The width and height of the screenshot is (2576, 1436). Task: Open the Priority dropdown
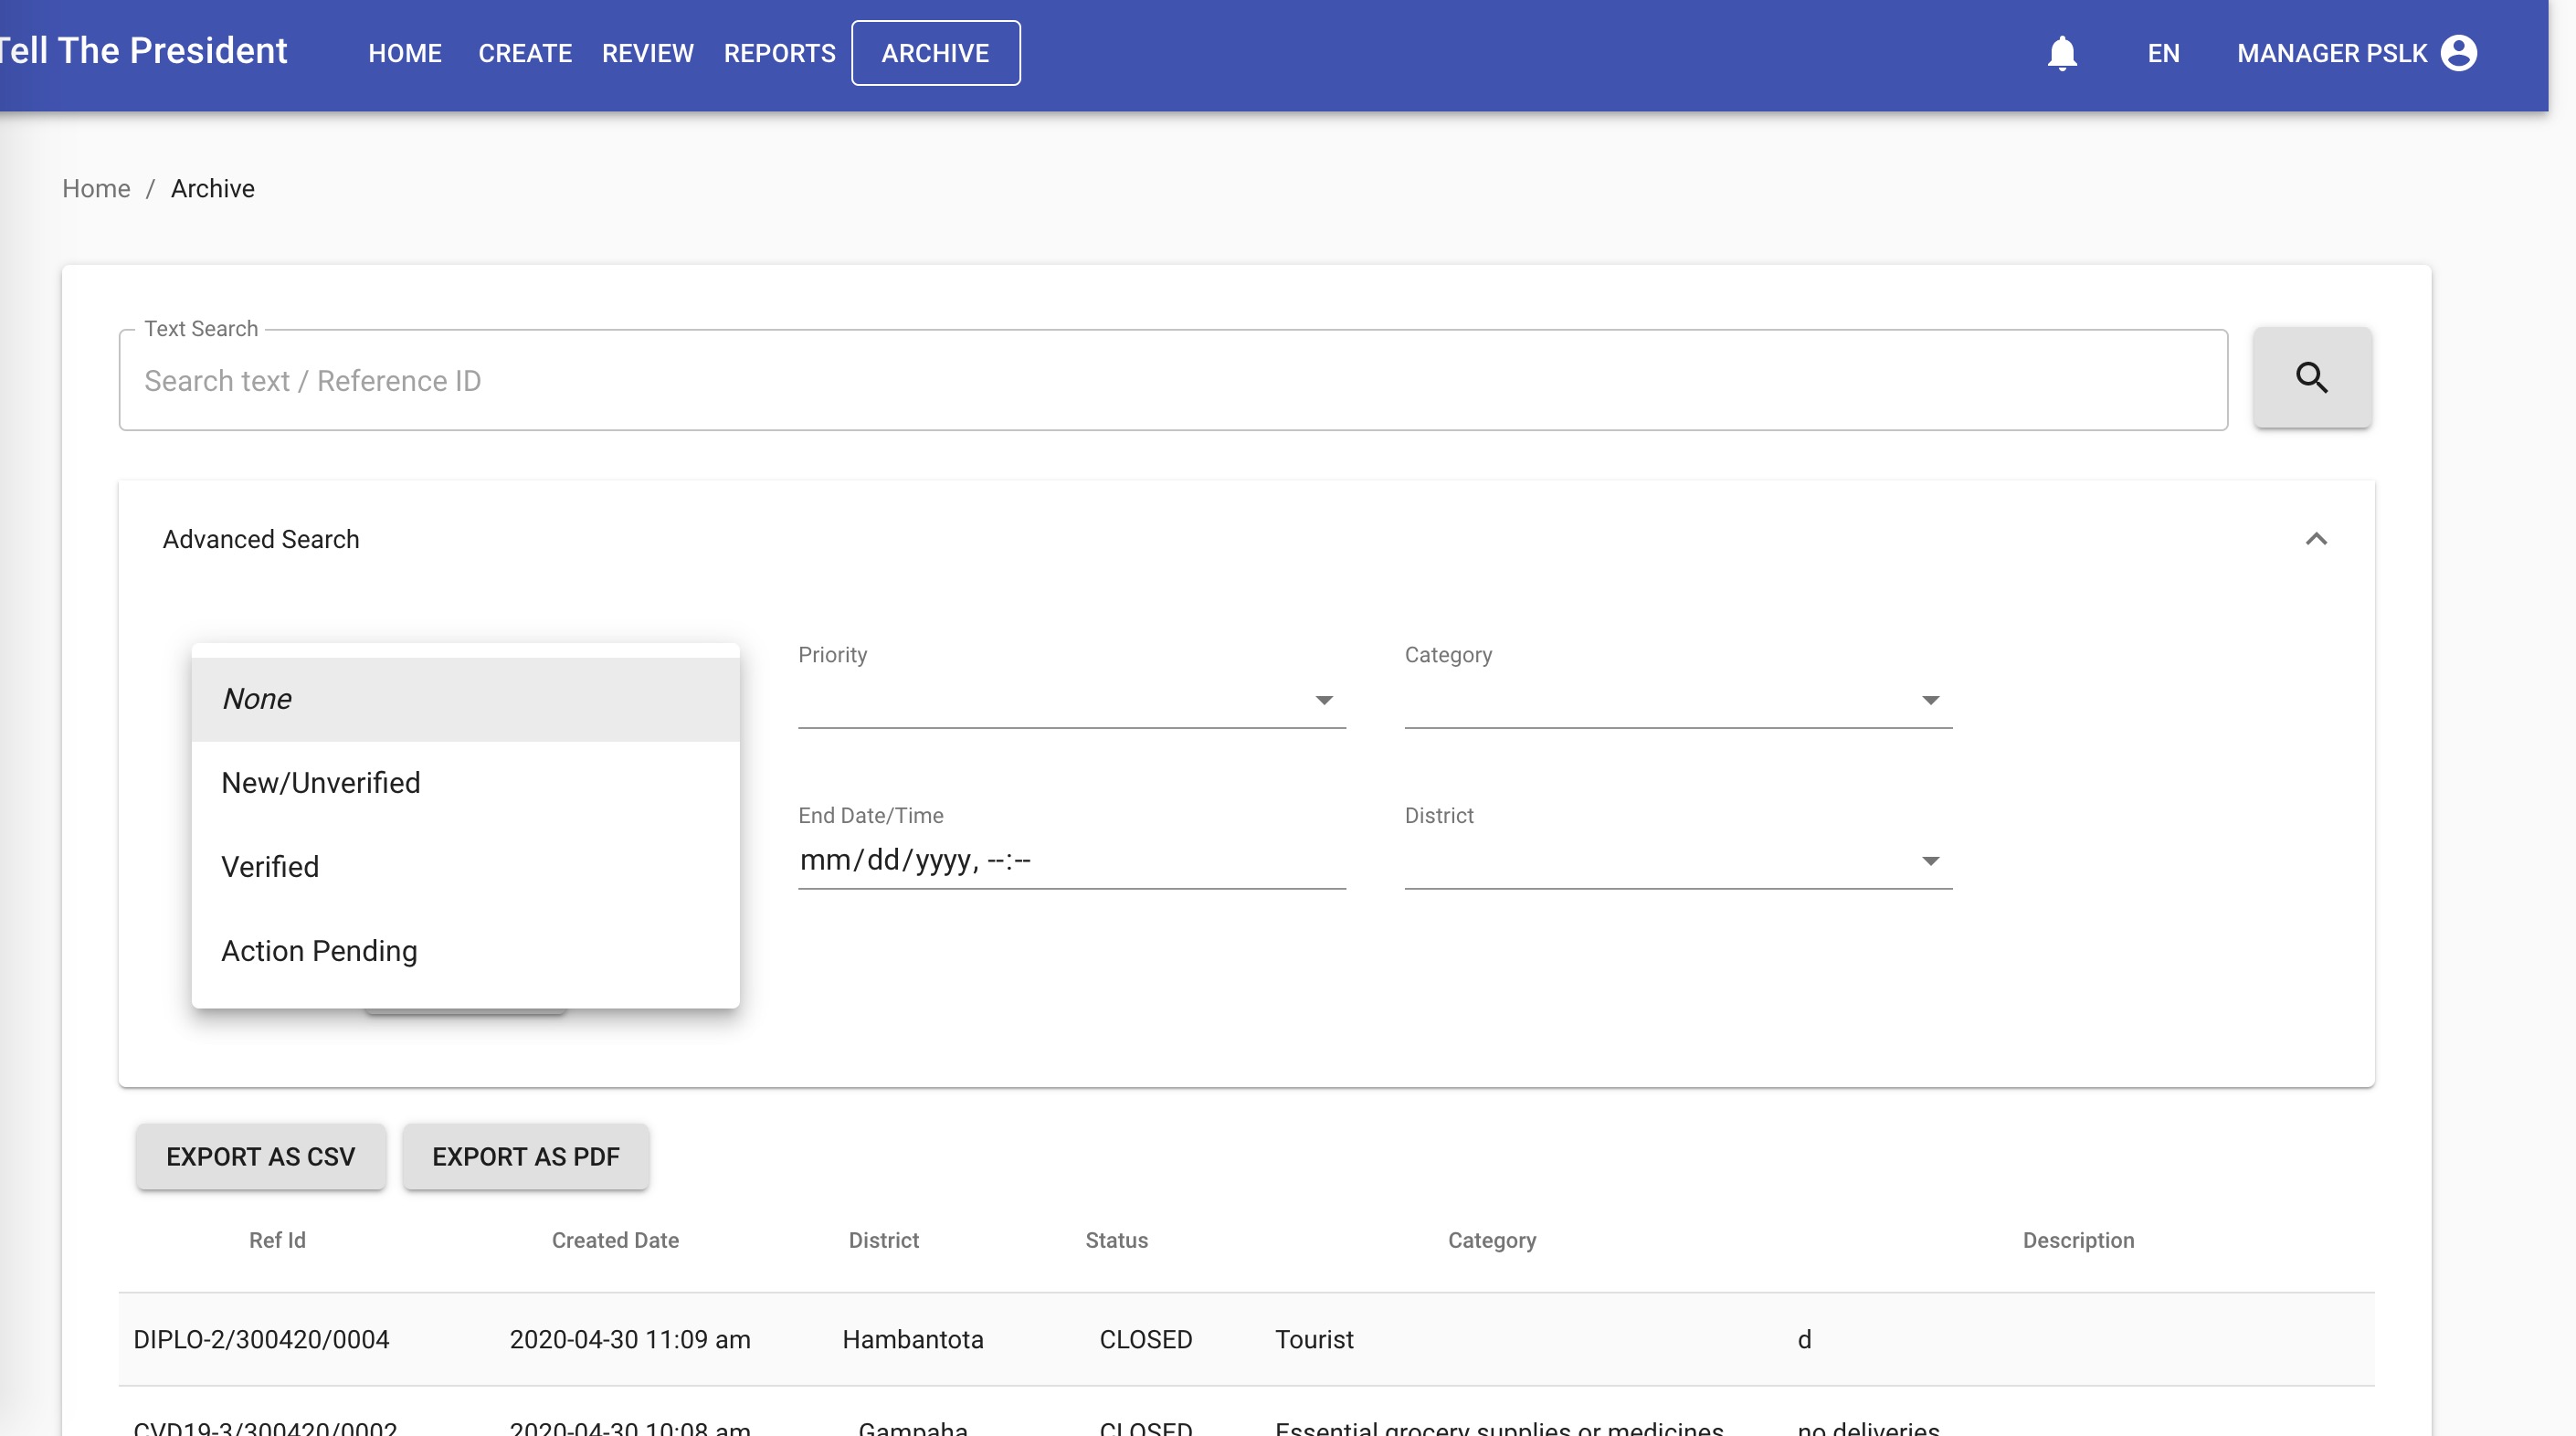[1071, 700]
